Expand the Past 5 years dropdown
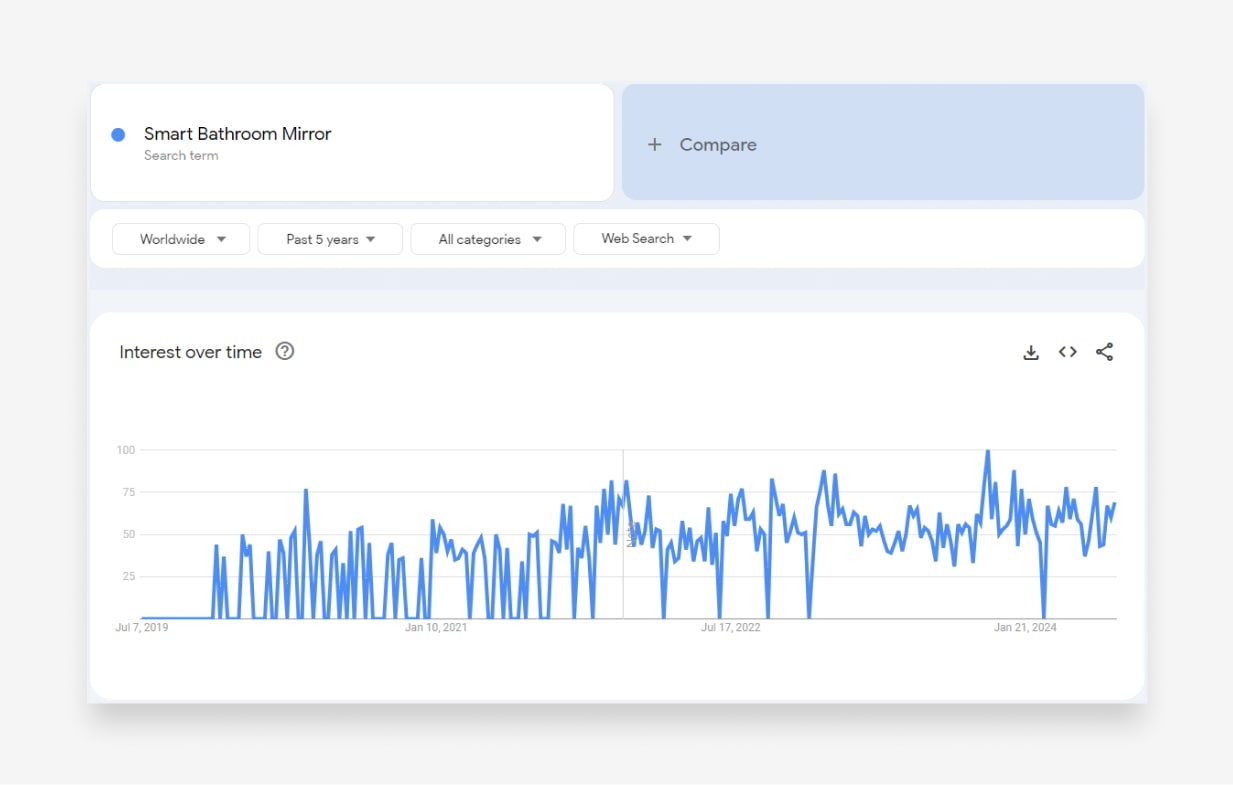The image size is (1233, 785). [x=330, y=239]
